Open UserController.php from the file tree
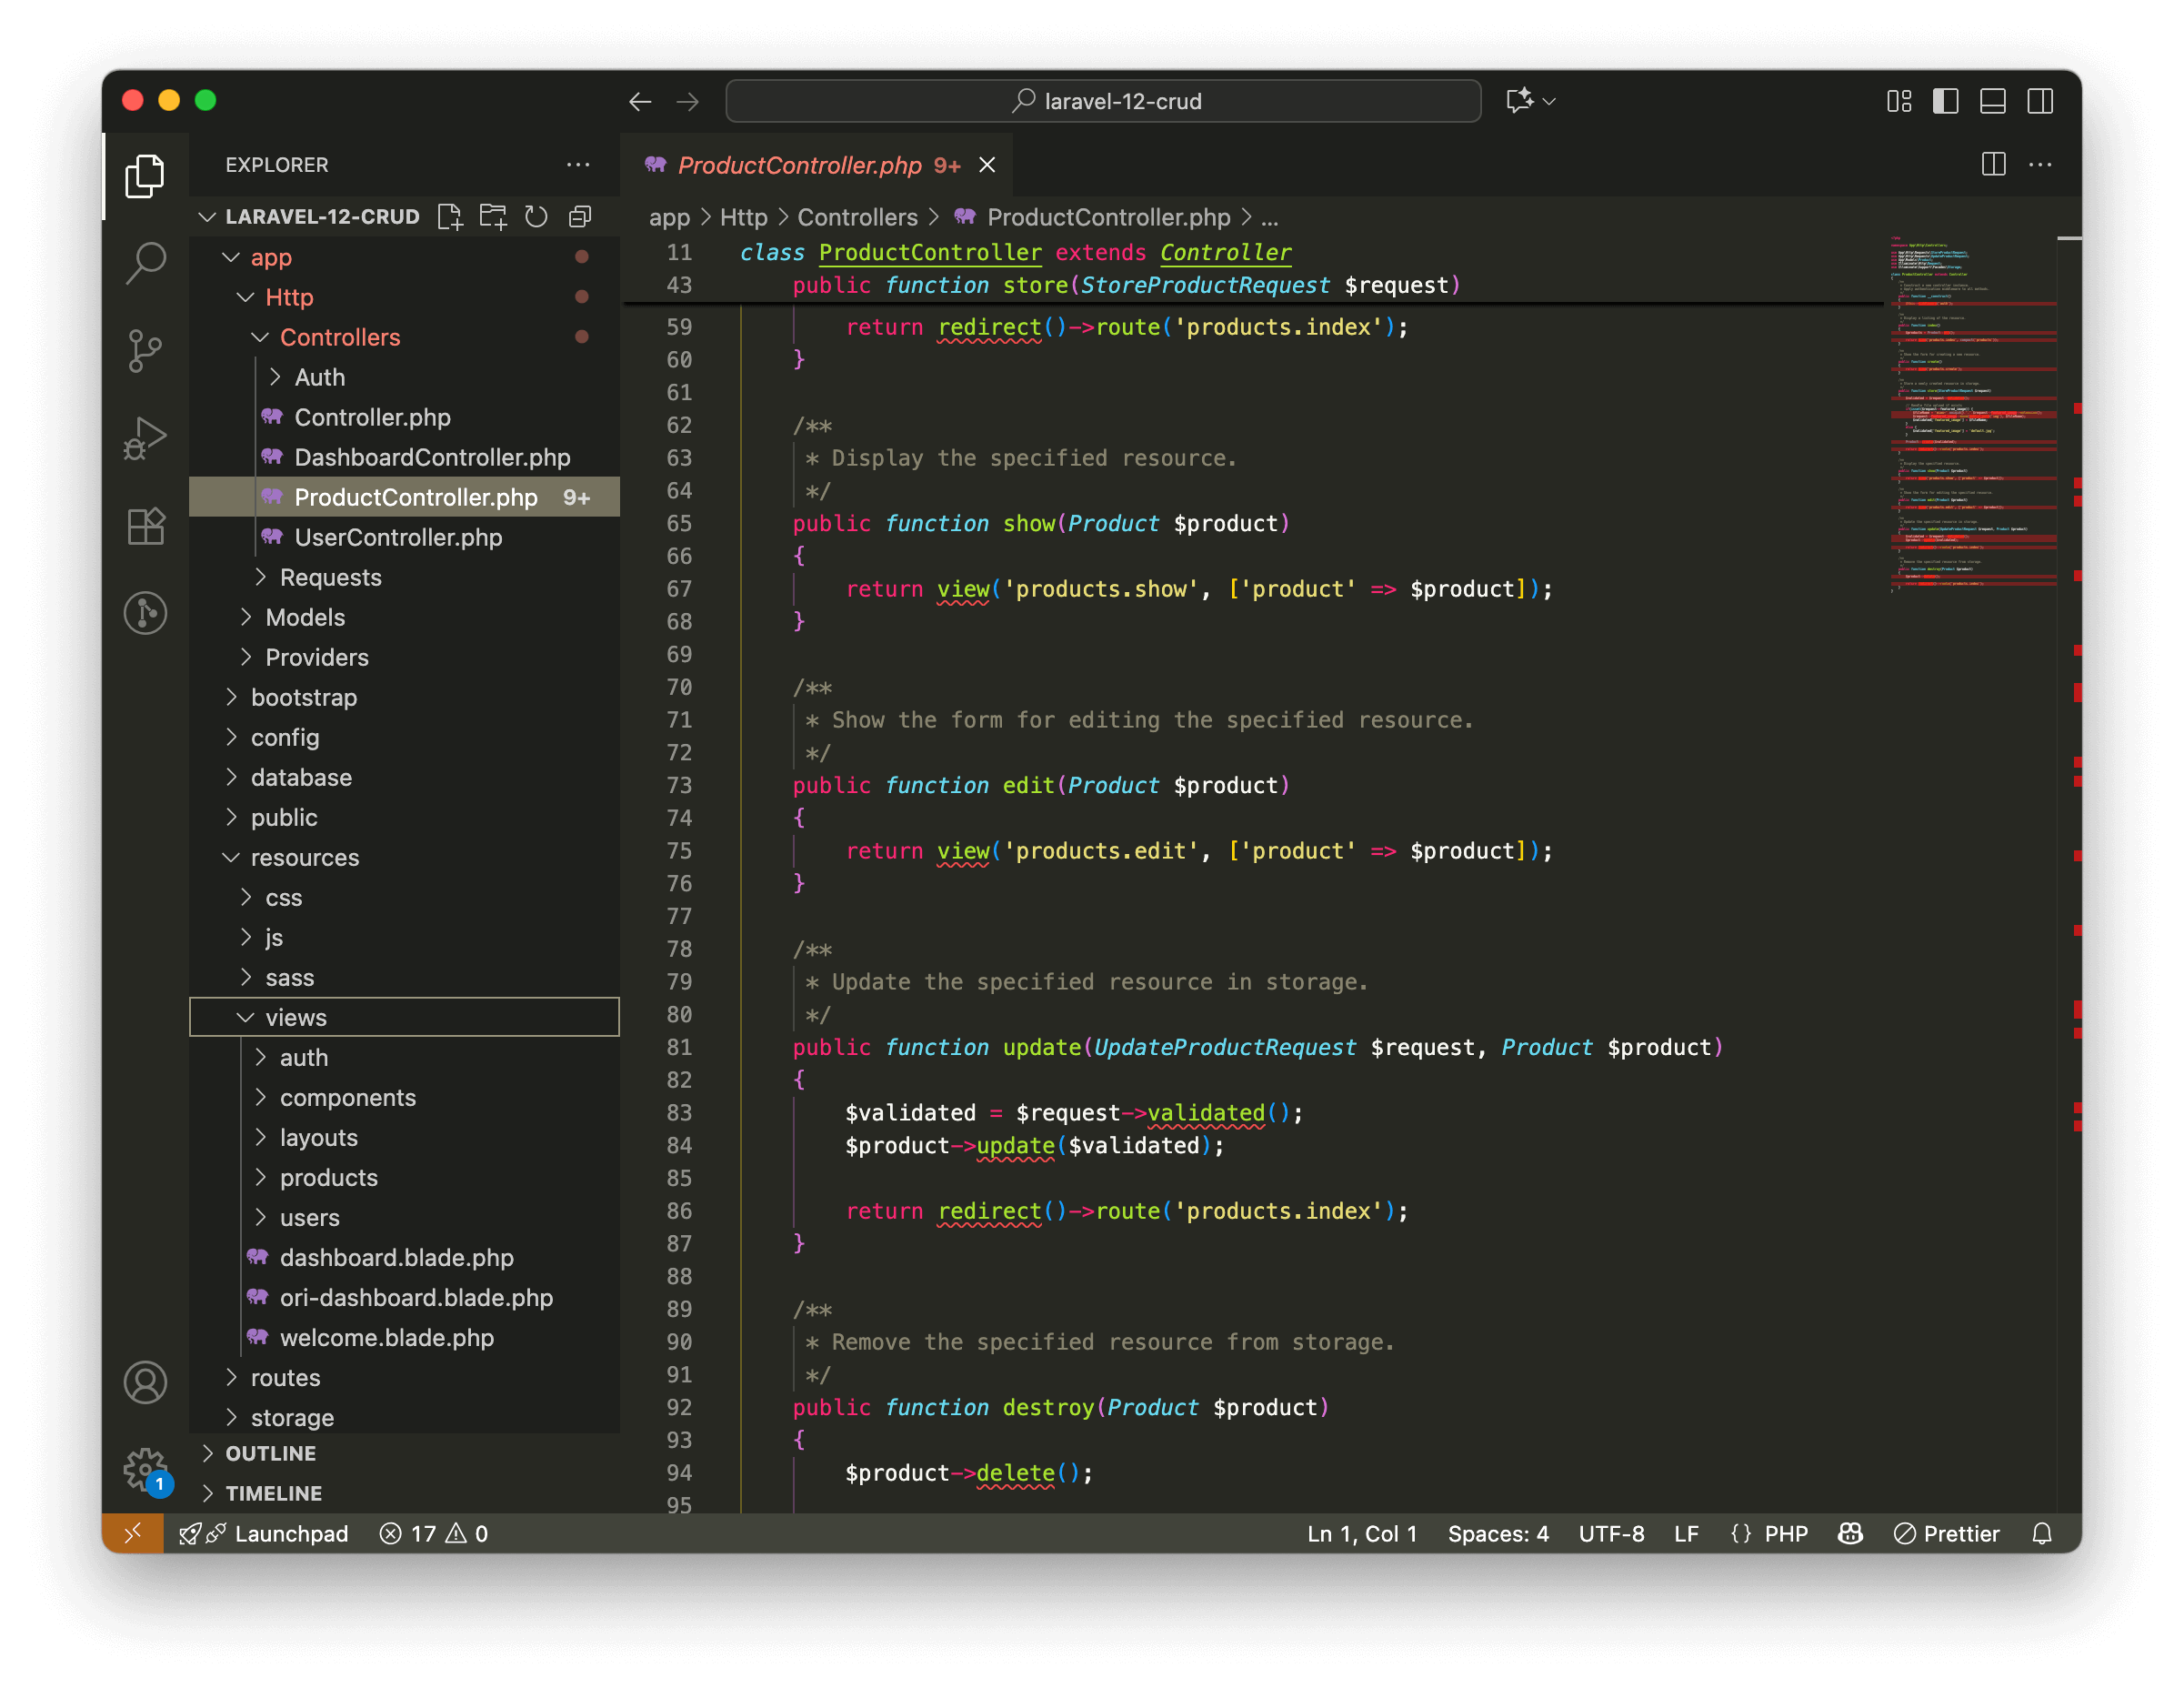 (x=397, y=537)
